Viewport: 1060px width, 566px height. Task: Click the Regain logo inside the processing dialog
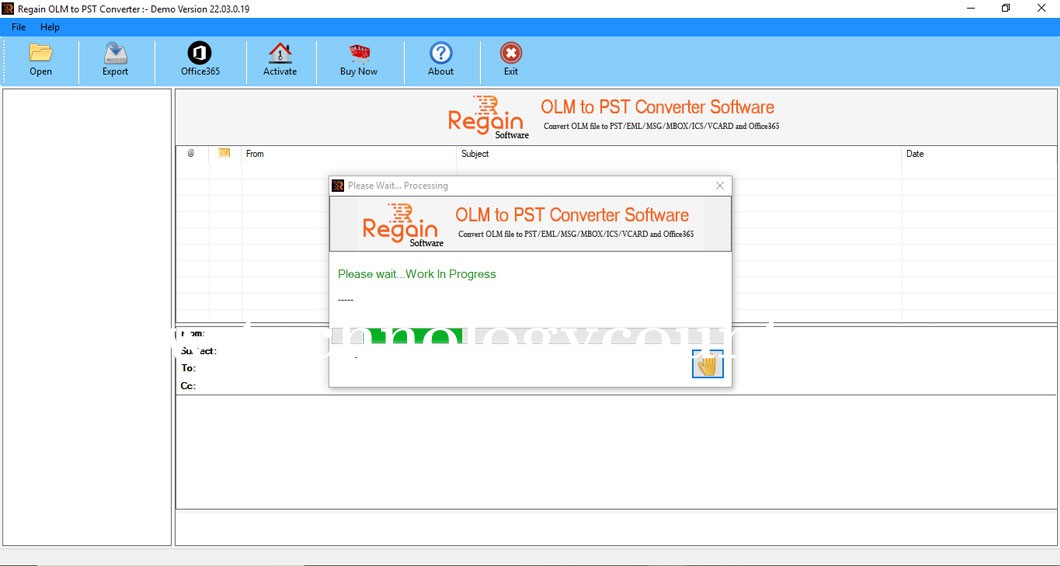[403, 225]
